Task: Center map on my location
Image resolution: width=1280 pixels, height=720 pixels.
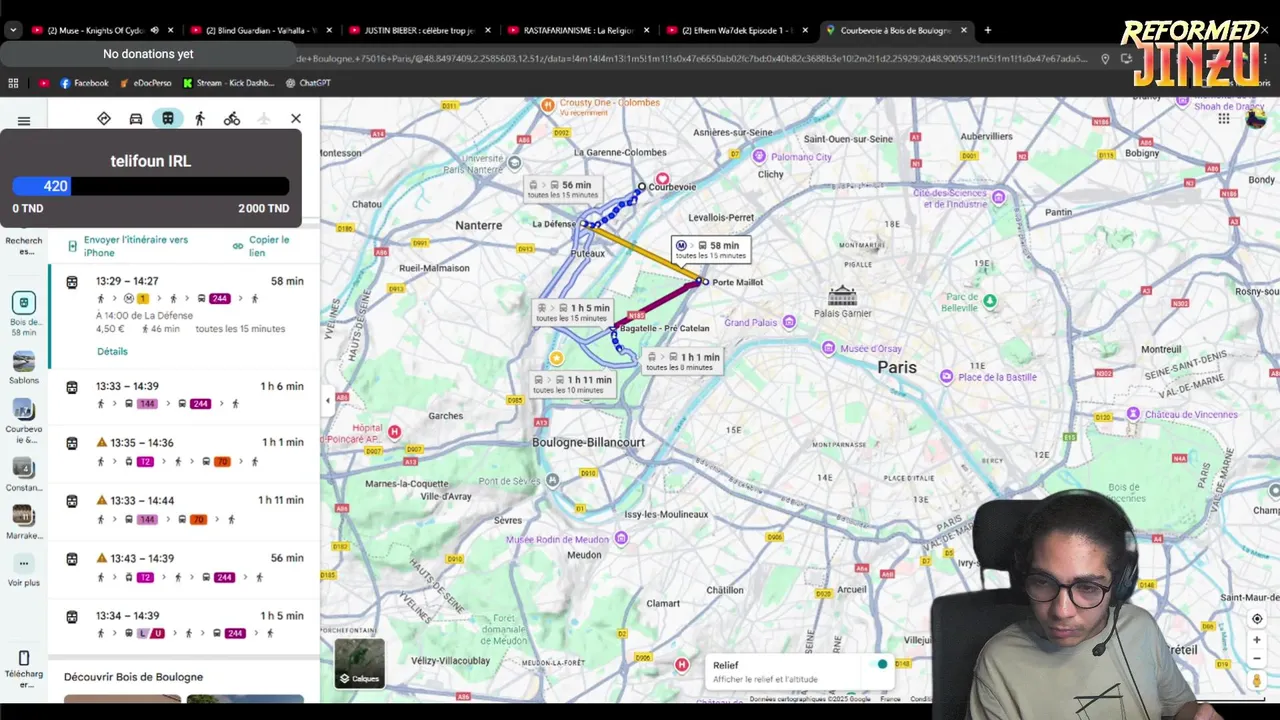Action: click(1257, 619)
